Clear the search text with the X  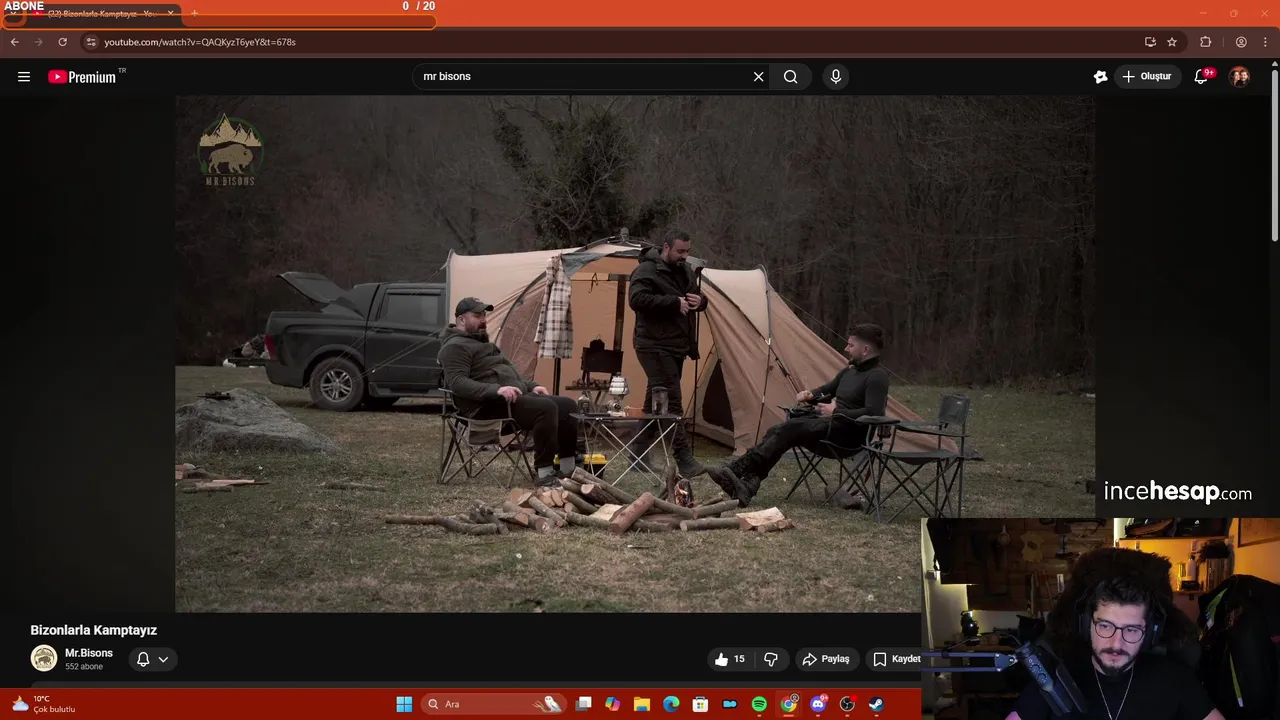point(758,76)
